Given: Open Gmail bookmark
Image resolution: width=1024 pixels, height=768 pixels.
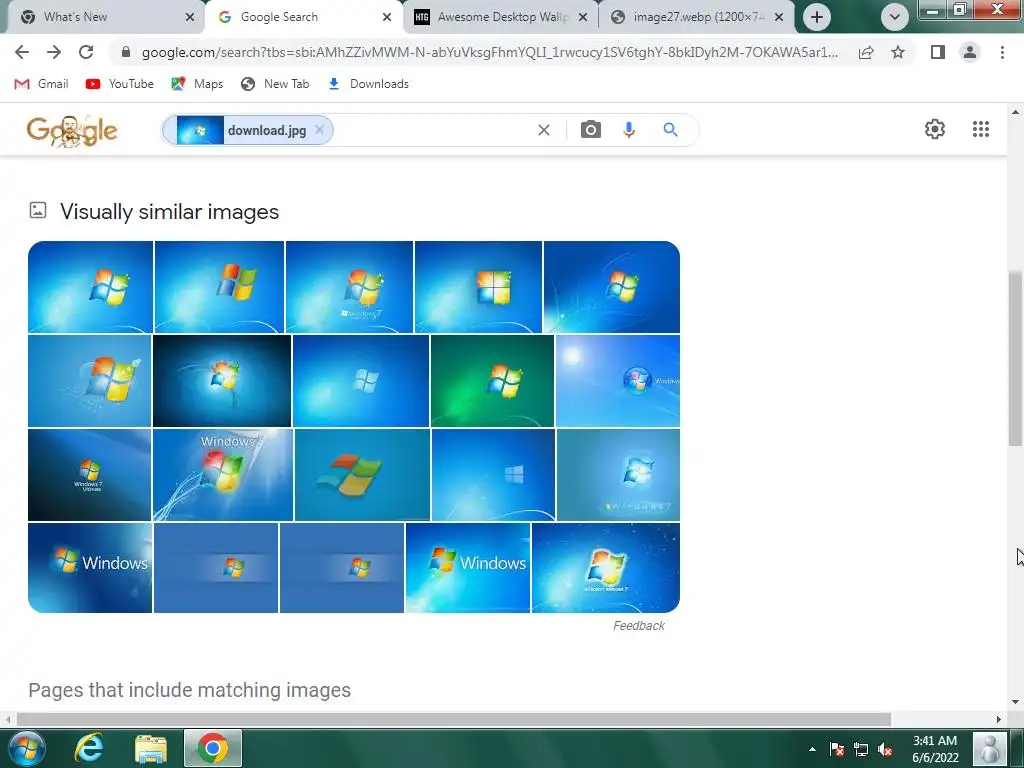Looking at the screenshot, I should coord(41,84).
